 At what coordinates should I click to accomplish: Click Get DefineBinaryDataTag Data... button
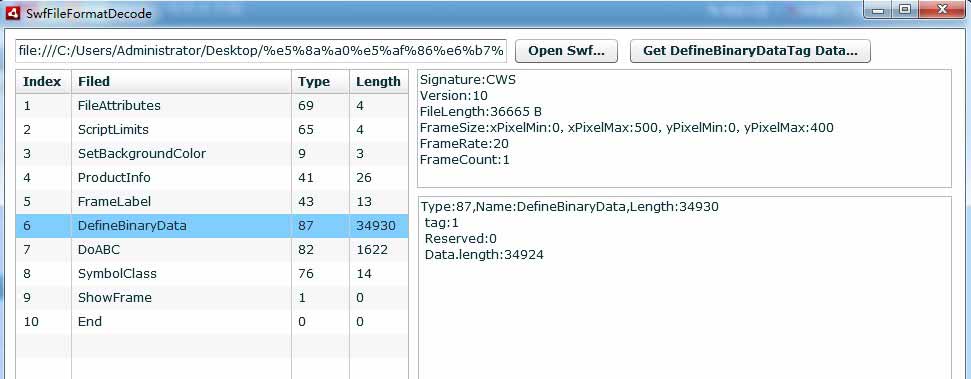[750, 51]
